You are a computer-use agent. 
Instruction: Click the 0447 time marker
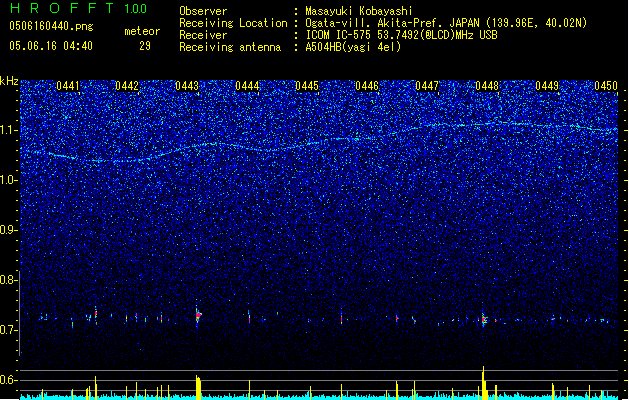pos(427,86)
